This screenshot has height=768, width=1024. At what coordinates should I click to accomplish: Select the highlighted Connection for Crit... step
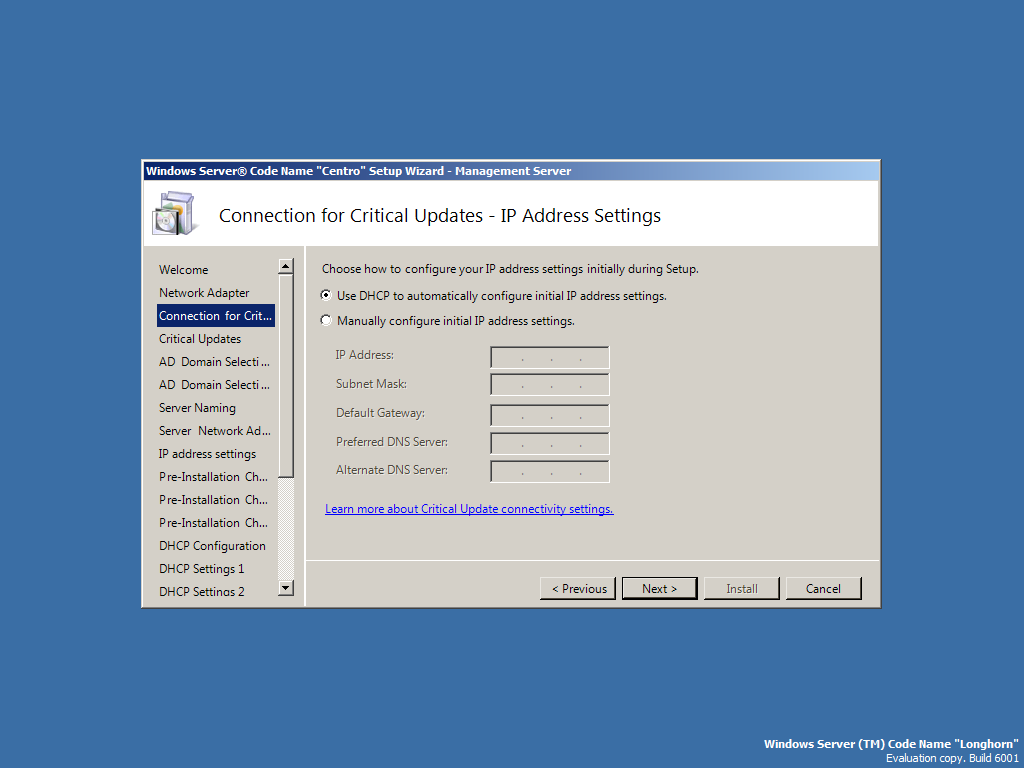click(x=216, y=315)
